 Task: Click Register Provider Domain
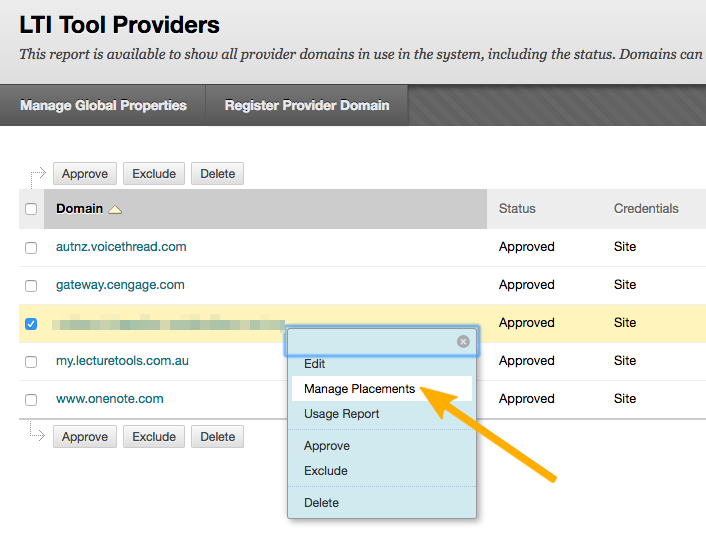click(306, 105)
